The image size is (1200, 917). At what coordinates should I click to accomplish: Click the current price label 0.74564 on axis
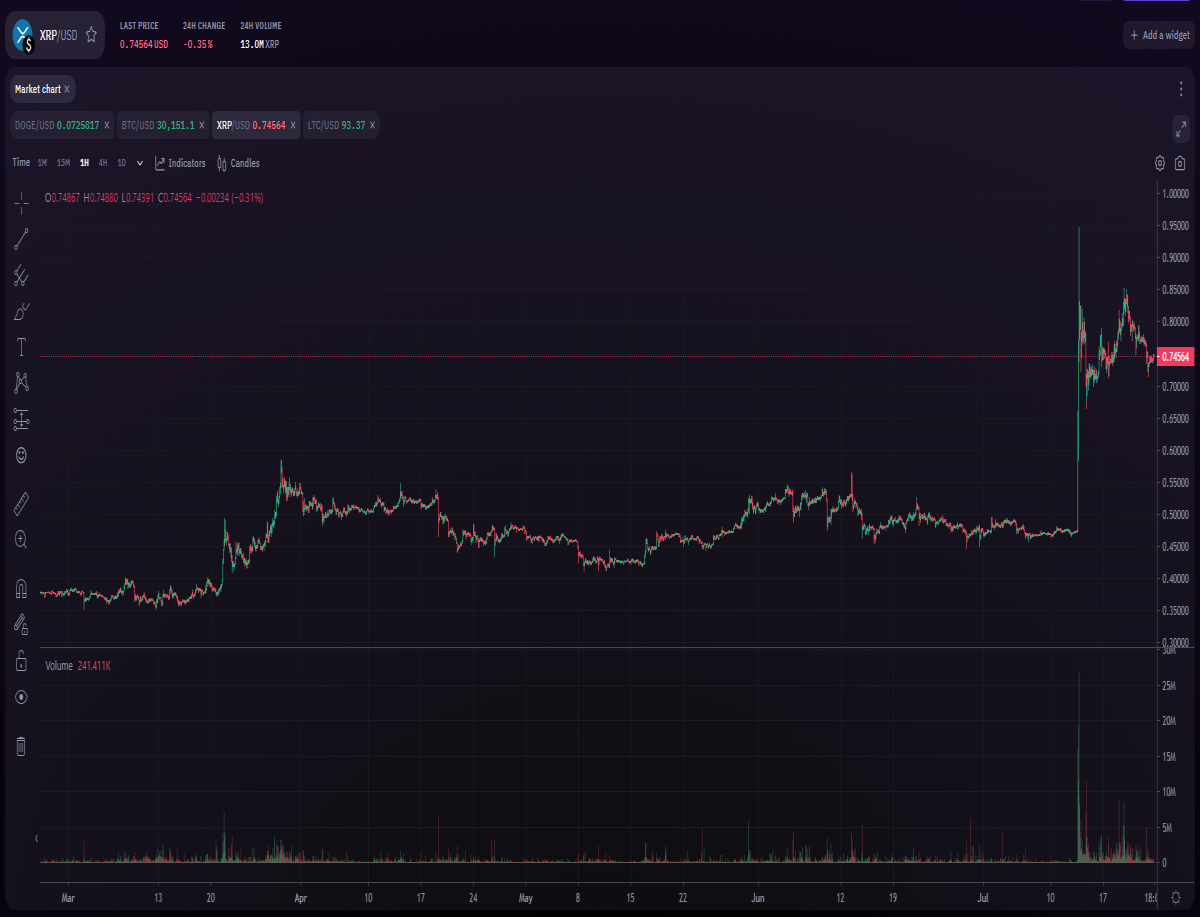(1177, 356)
